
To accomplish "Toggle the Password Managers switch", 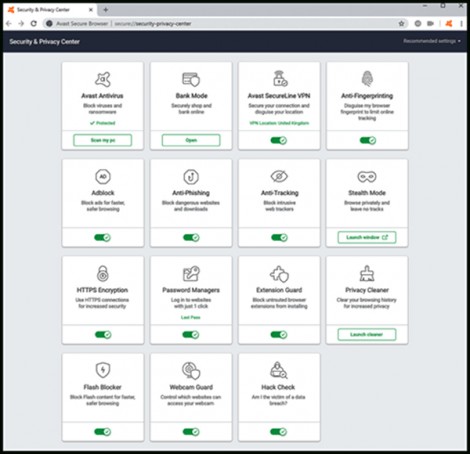I will [191, 334].
